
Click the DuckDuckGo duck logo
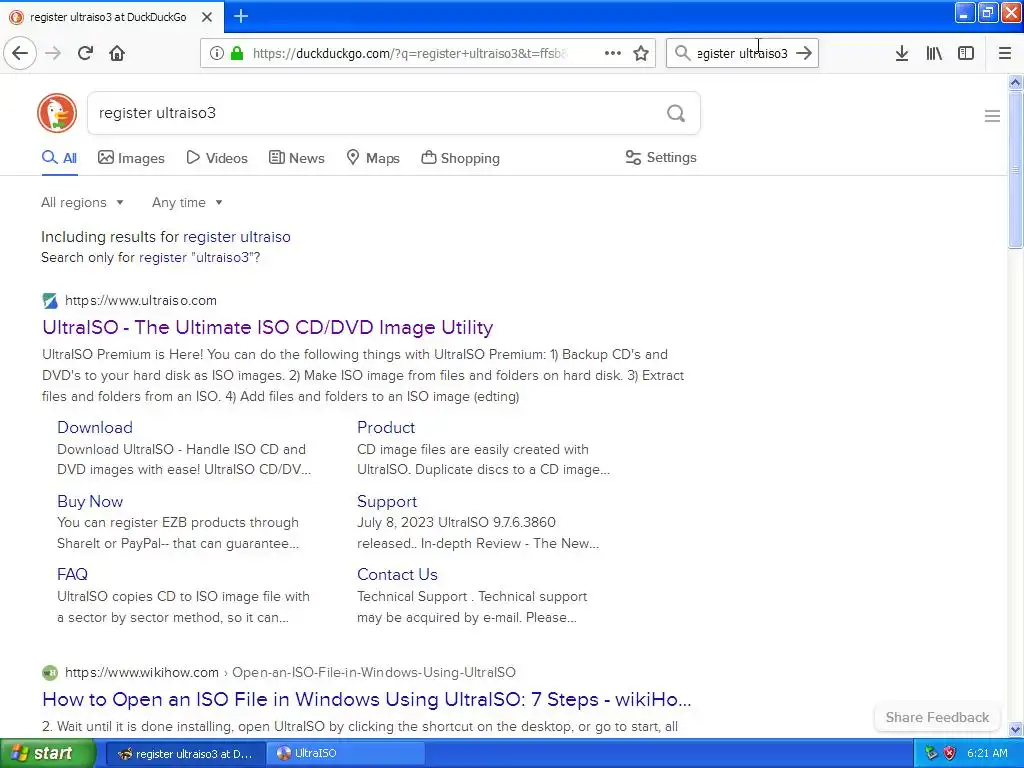coord(57,113)
